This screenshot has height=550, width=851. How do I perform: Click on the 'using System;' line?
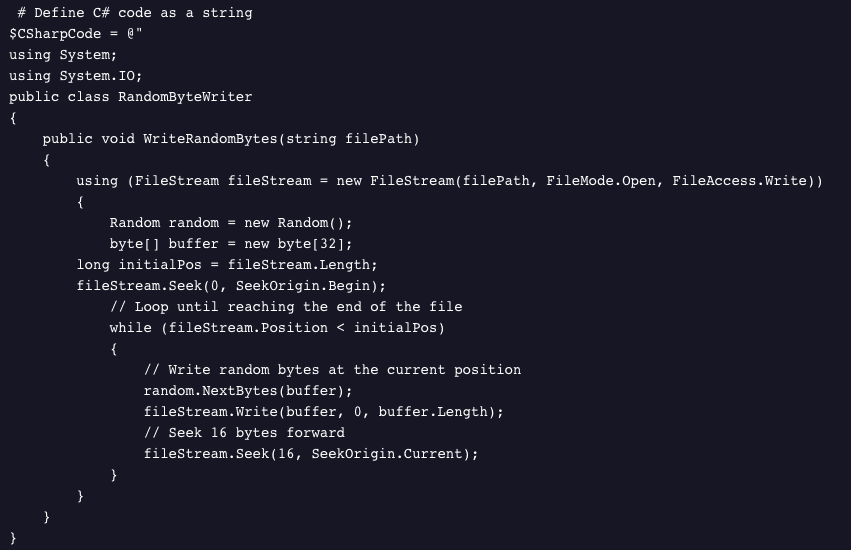point(63,55)
